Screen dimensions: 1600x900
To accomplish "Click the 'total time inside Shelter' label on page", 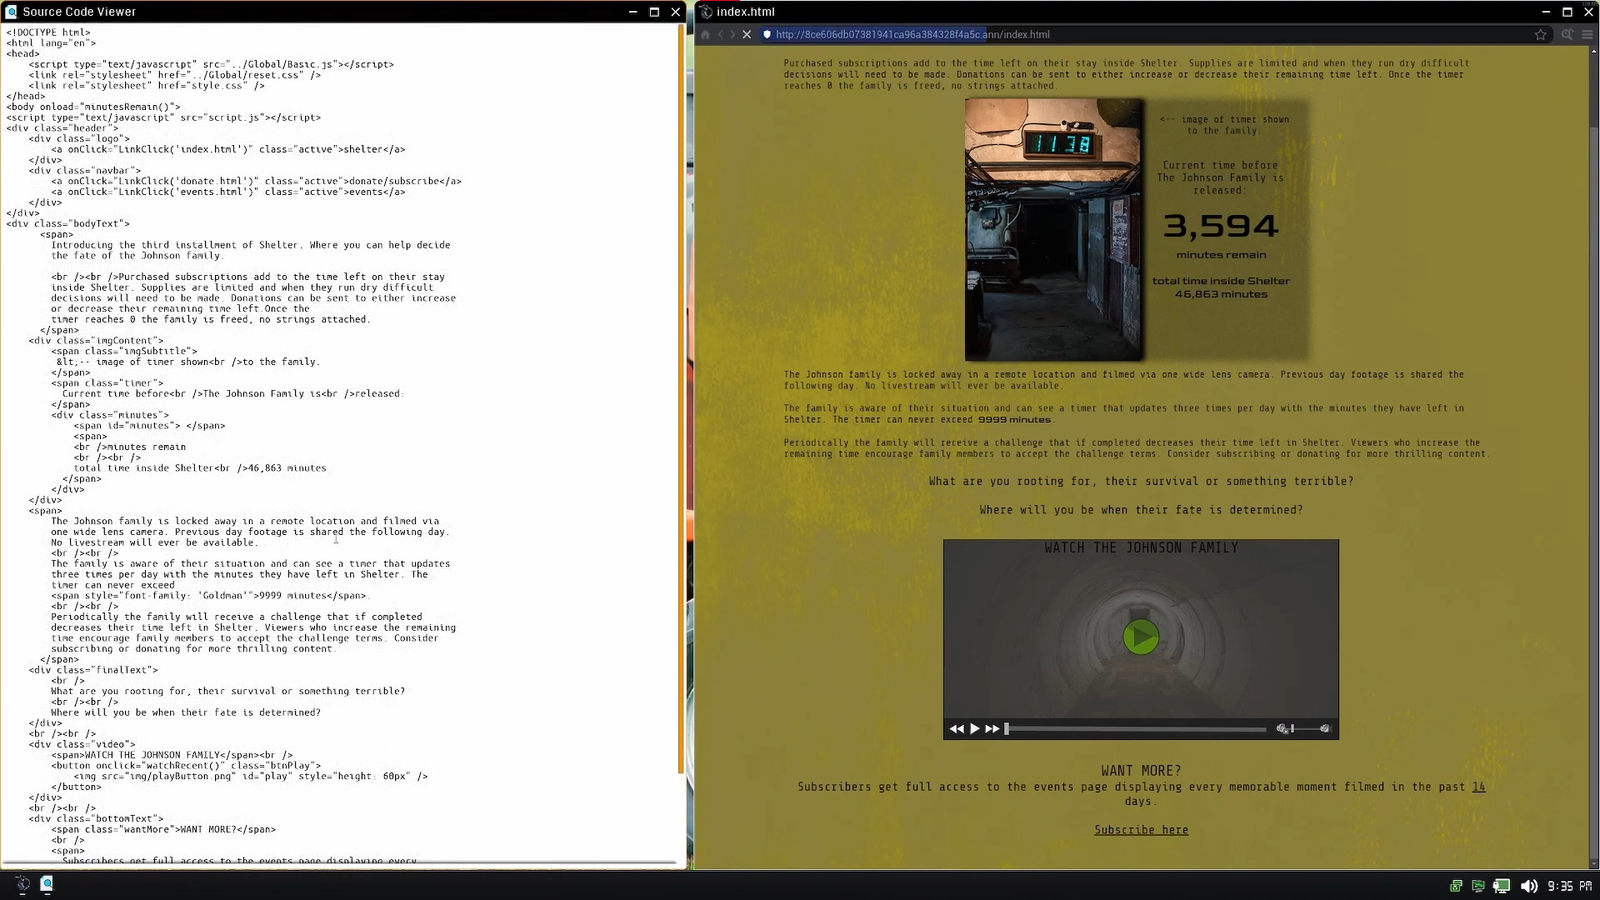I will coord(1221,281).
